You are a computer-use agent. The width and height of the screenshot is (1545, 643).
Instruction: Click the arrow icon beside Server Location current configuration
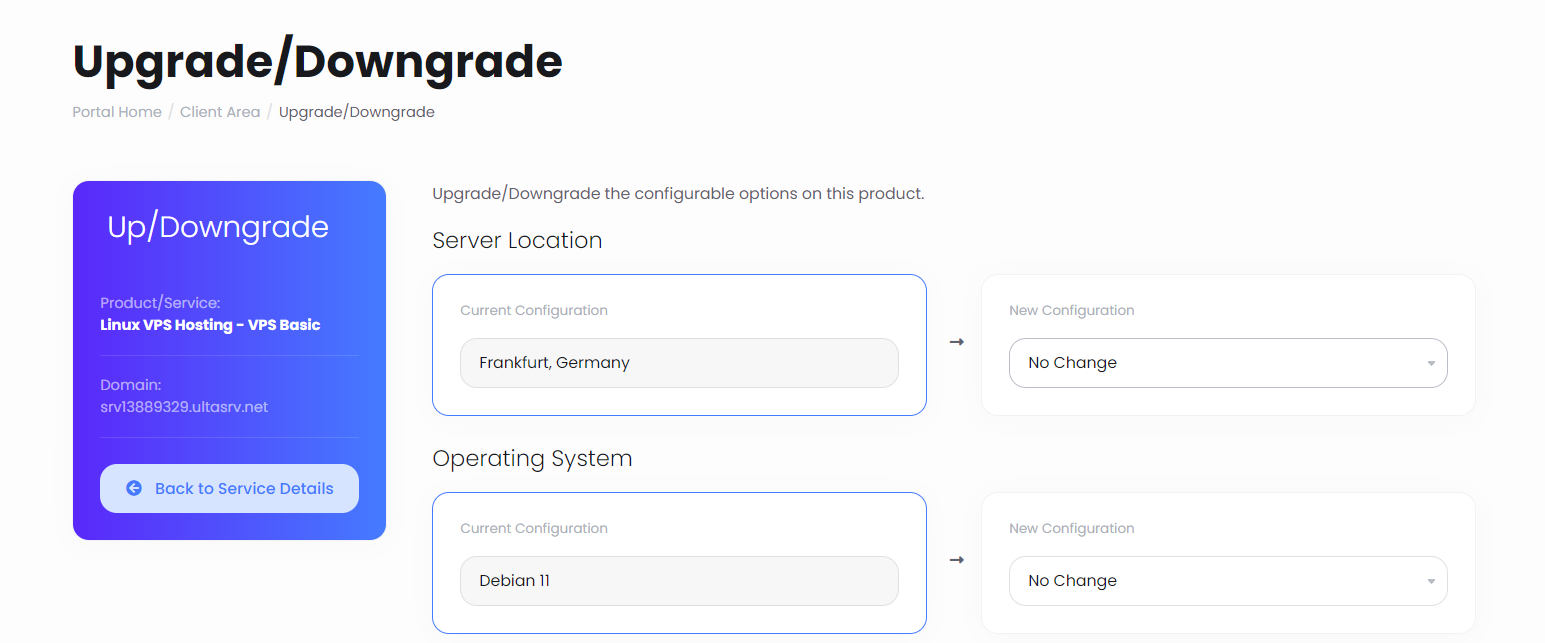pos(956,341)
